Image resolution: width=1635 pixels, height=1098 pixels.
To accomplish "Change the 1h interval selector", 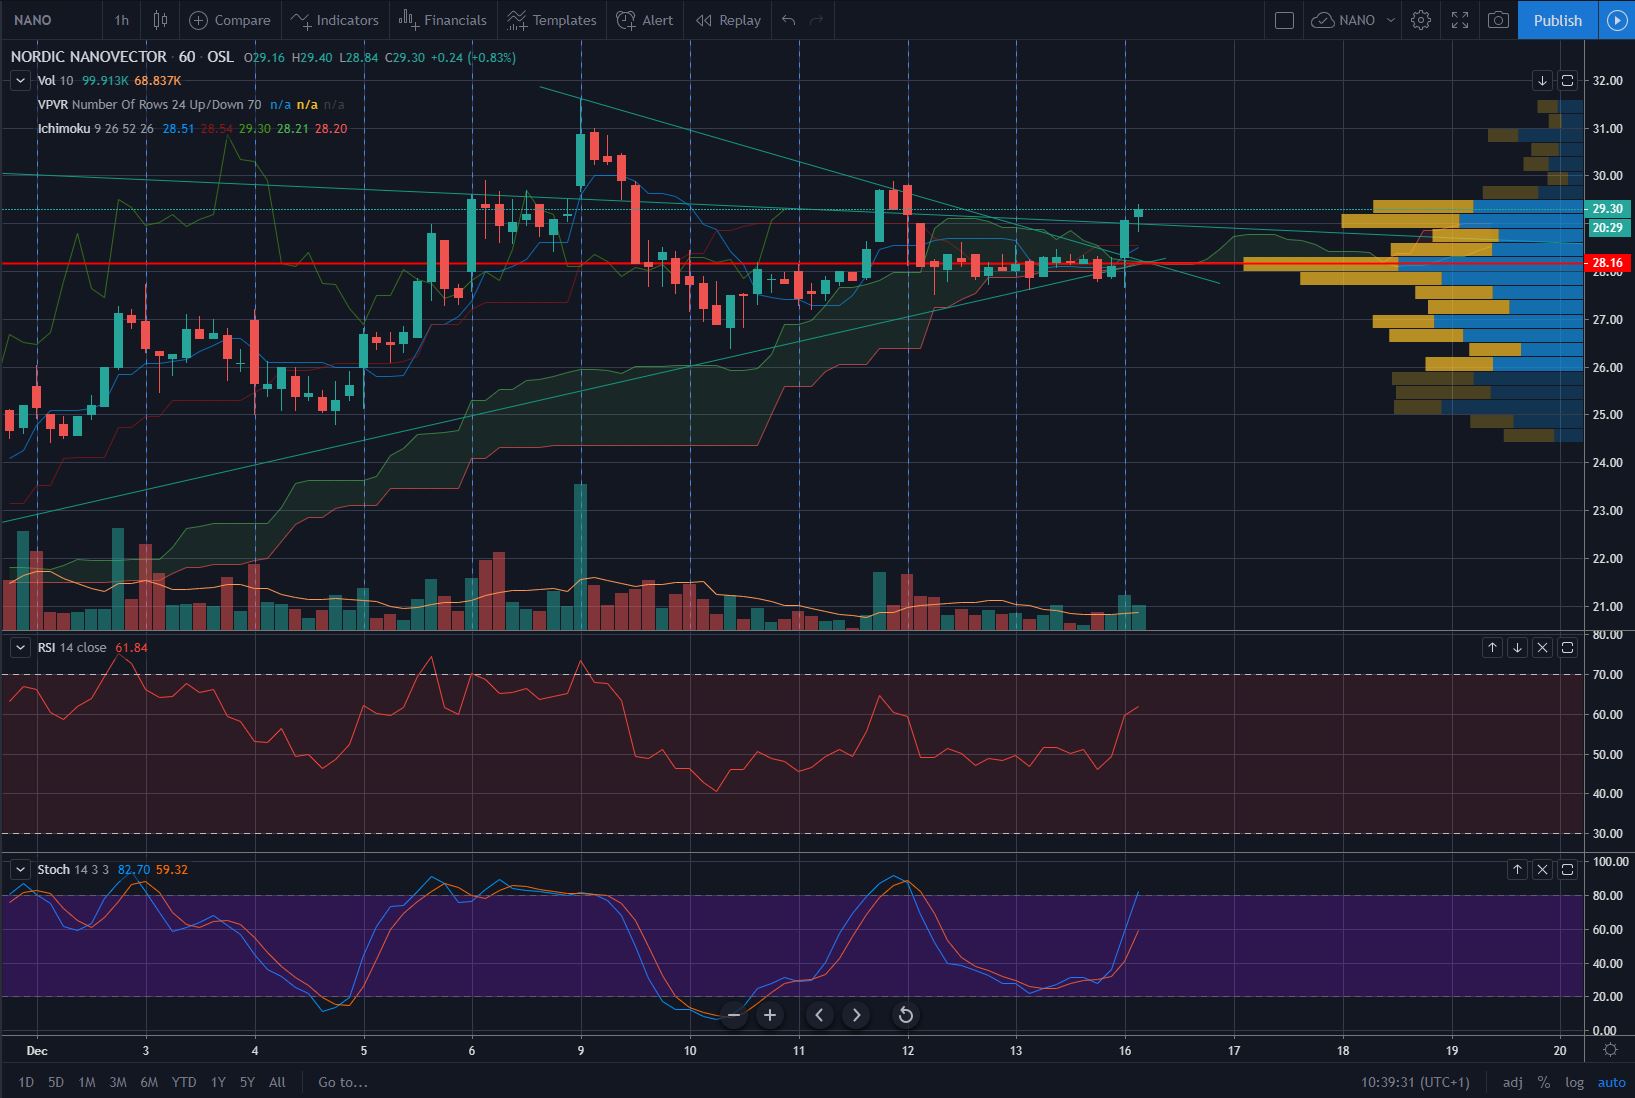I will [121, 20].
